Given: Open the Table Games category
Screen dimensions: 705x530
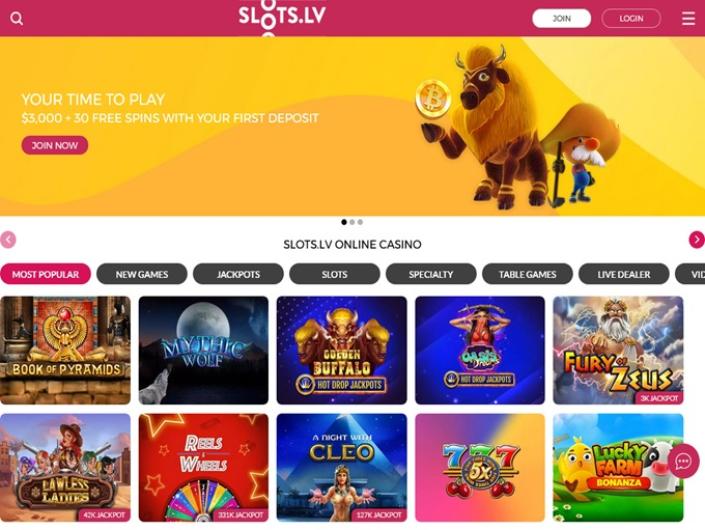Looking at the screenshot, I should pyautogui.click(x=527, y=274).
